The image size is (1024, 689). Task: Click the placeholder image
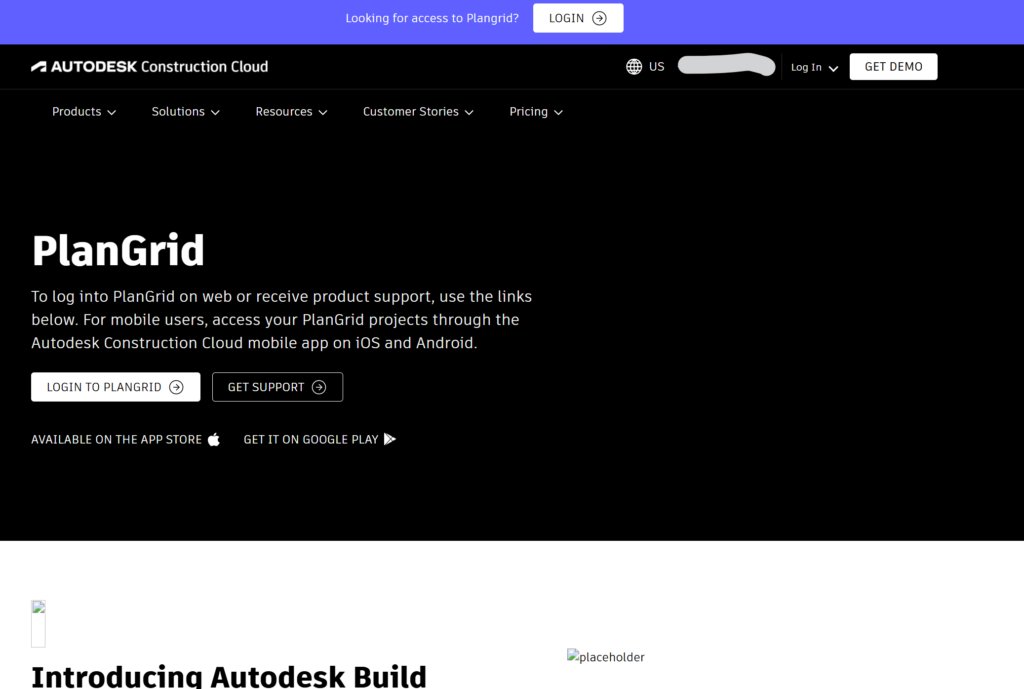[606, 657]
